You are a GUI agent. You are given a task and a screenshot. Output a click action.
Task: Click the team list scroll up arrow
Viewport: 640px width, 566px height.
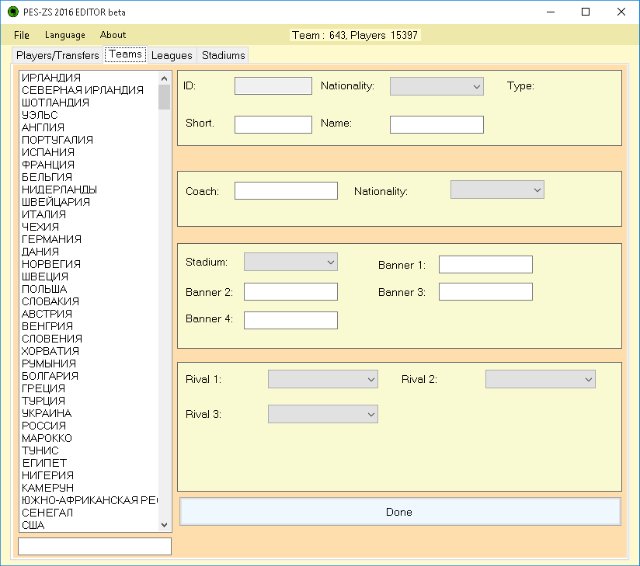click(x=164, y=78)
